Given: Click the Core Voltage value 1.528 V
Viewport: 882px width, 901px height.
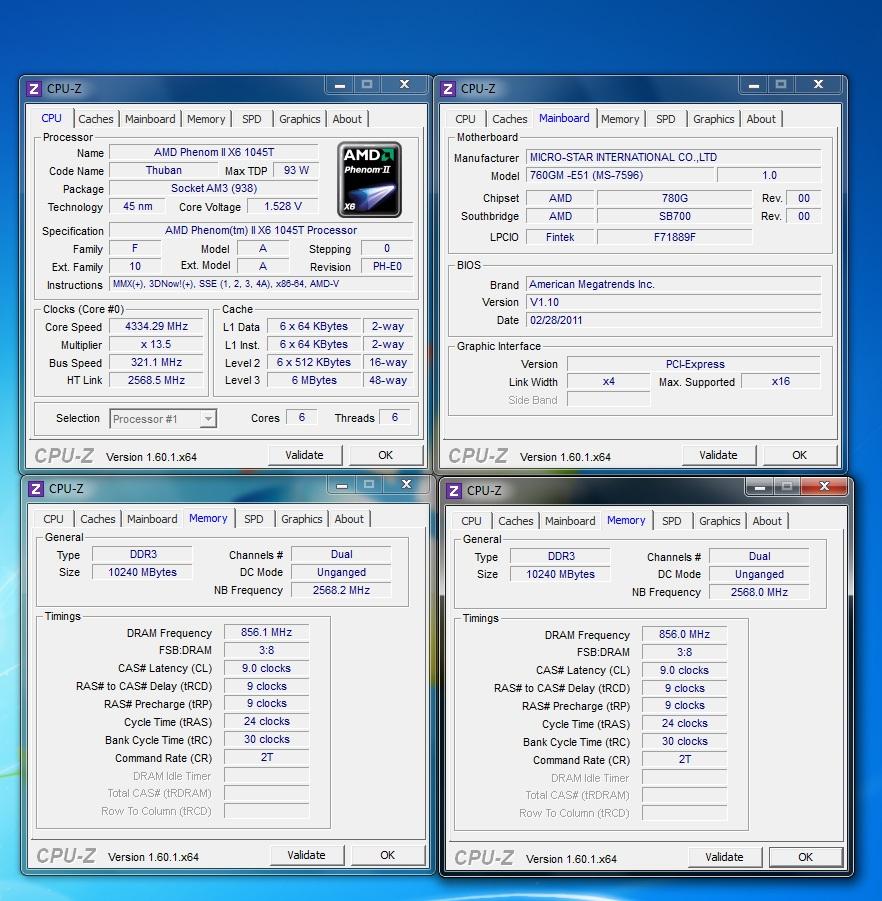Looking at the screenshot, I should coord(282,206).
